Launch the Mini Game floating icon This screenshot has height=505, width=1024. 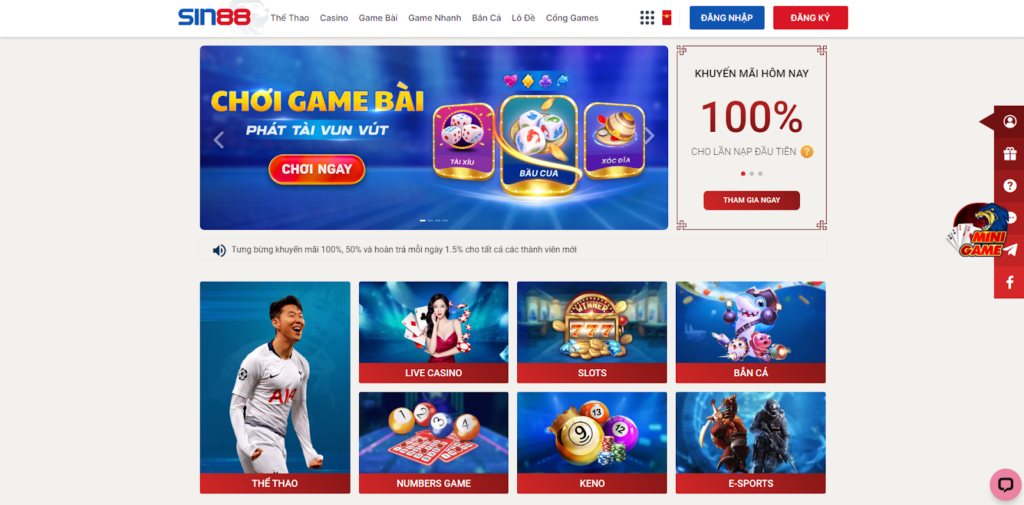coord(978,230)
